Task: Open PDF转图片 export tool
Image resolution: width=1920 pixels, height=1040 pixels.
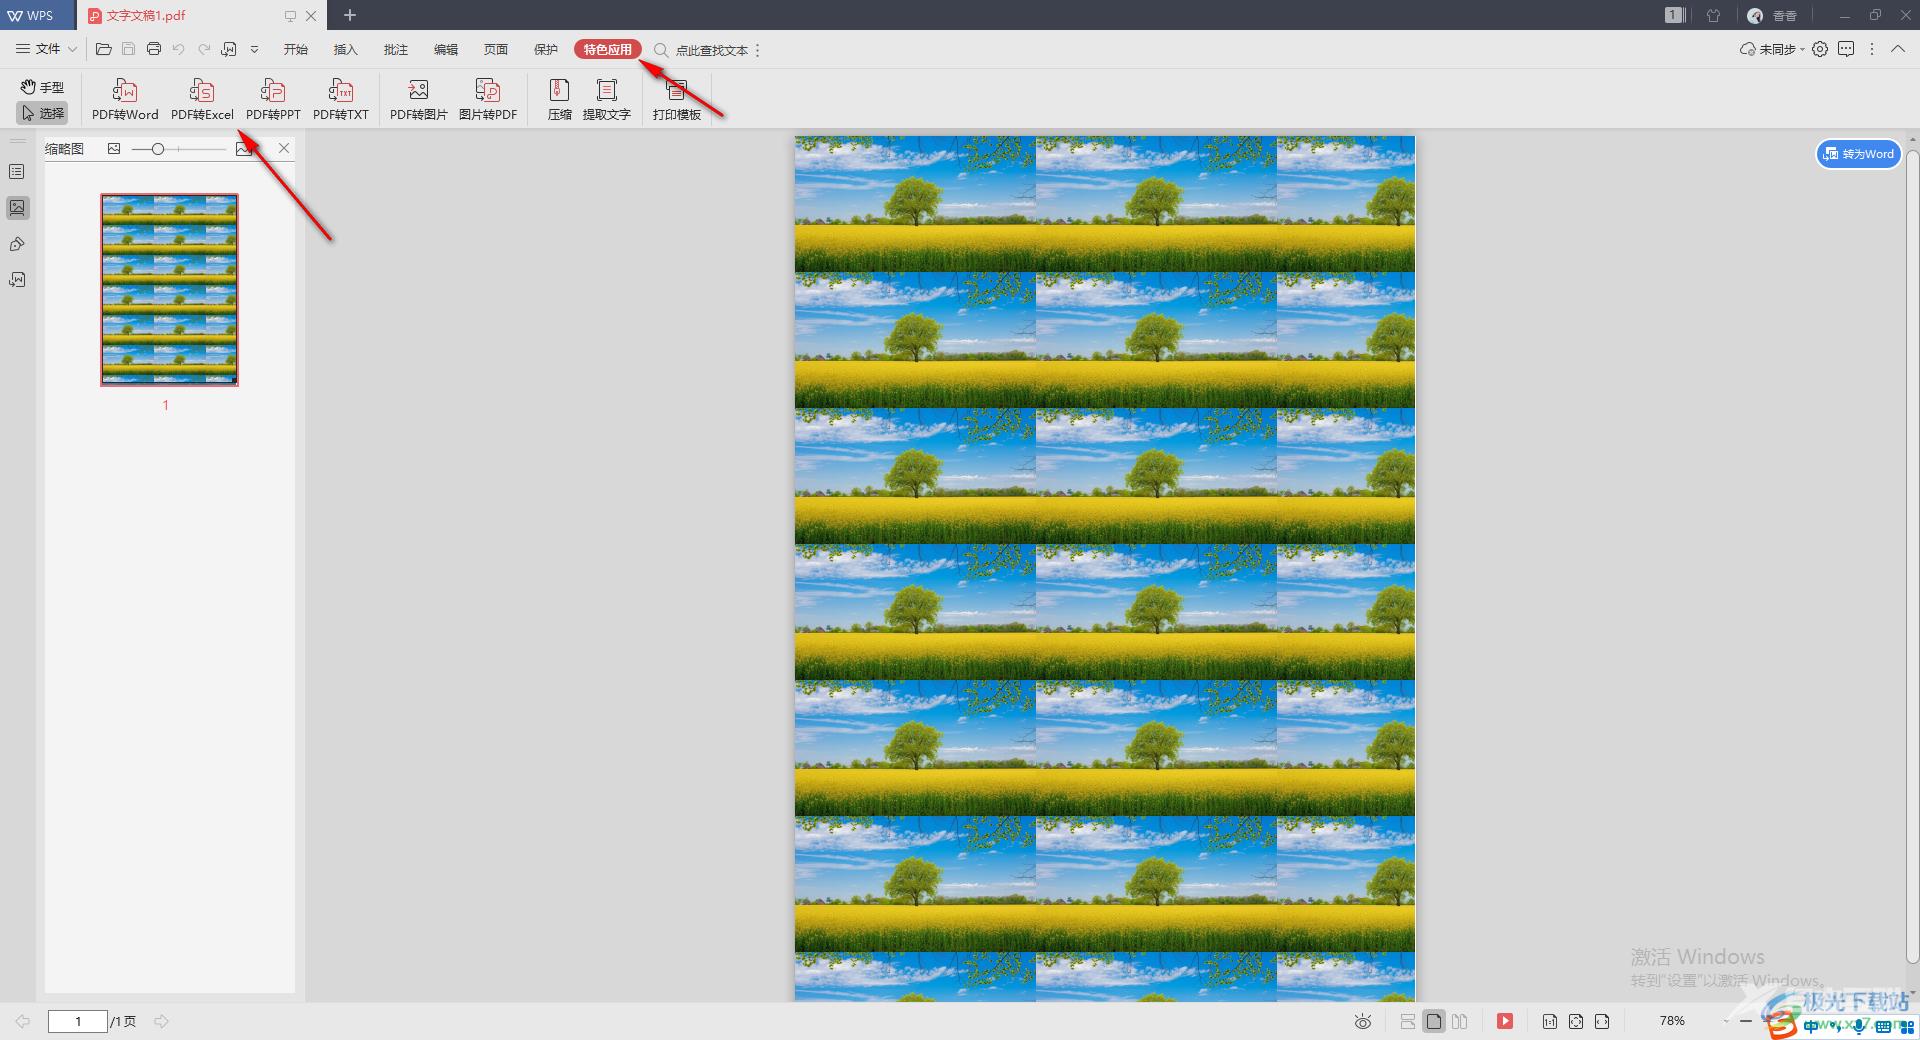Action: click(418, 100)
